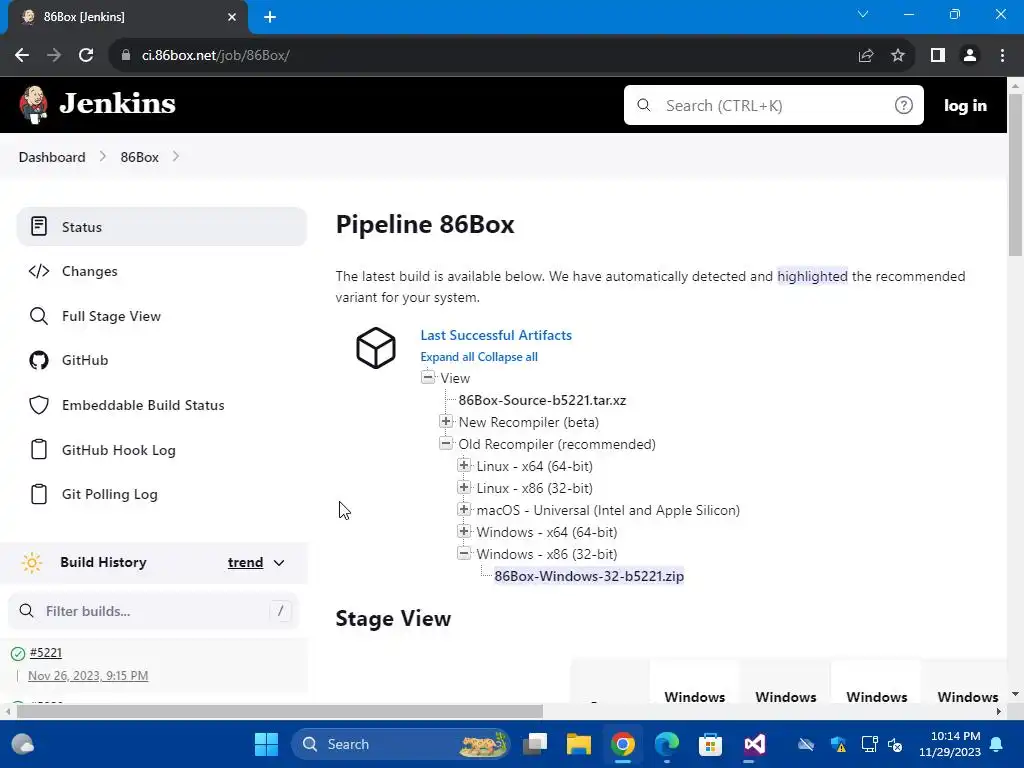Click the clipboard icon for Git Polling Log
The image size is (1024, 768).
click(x=39, y=494)
